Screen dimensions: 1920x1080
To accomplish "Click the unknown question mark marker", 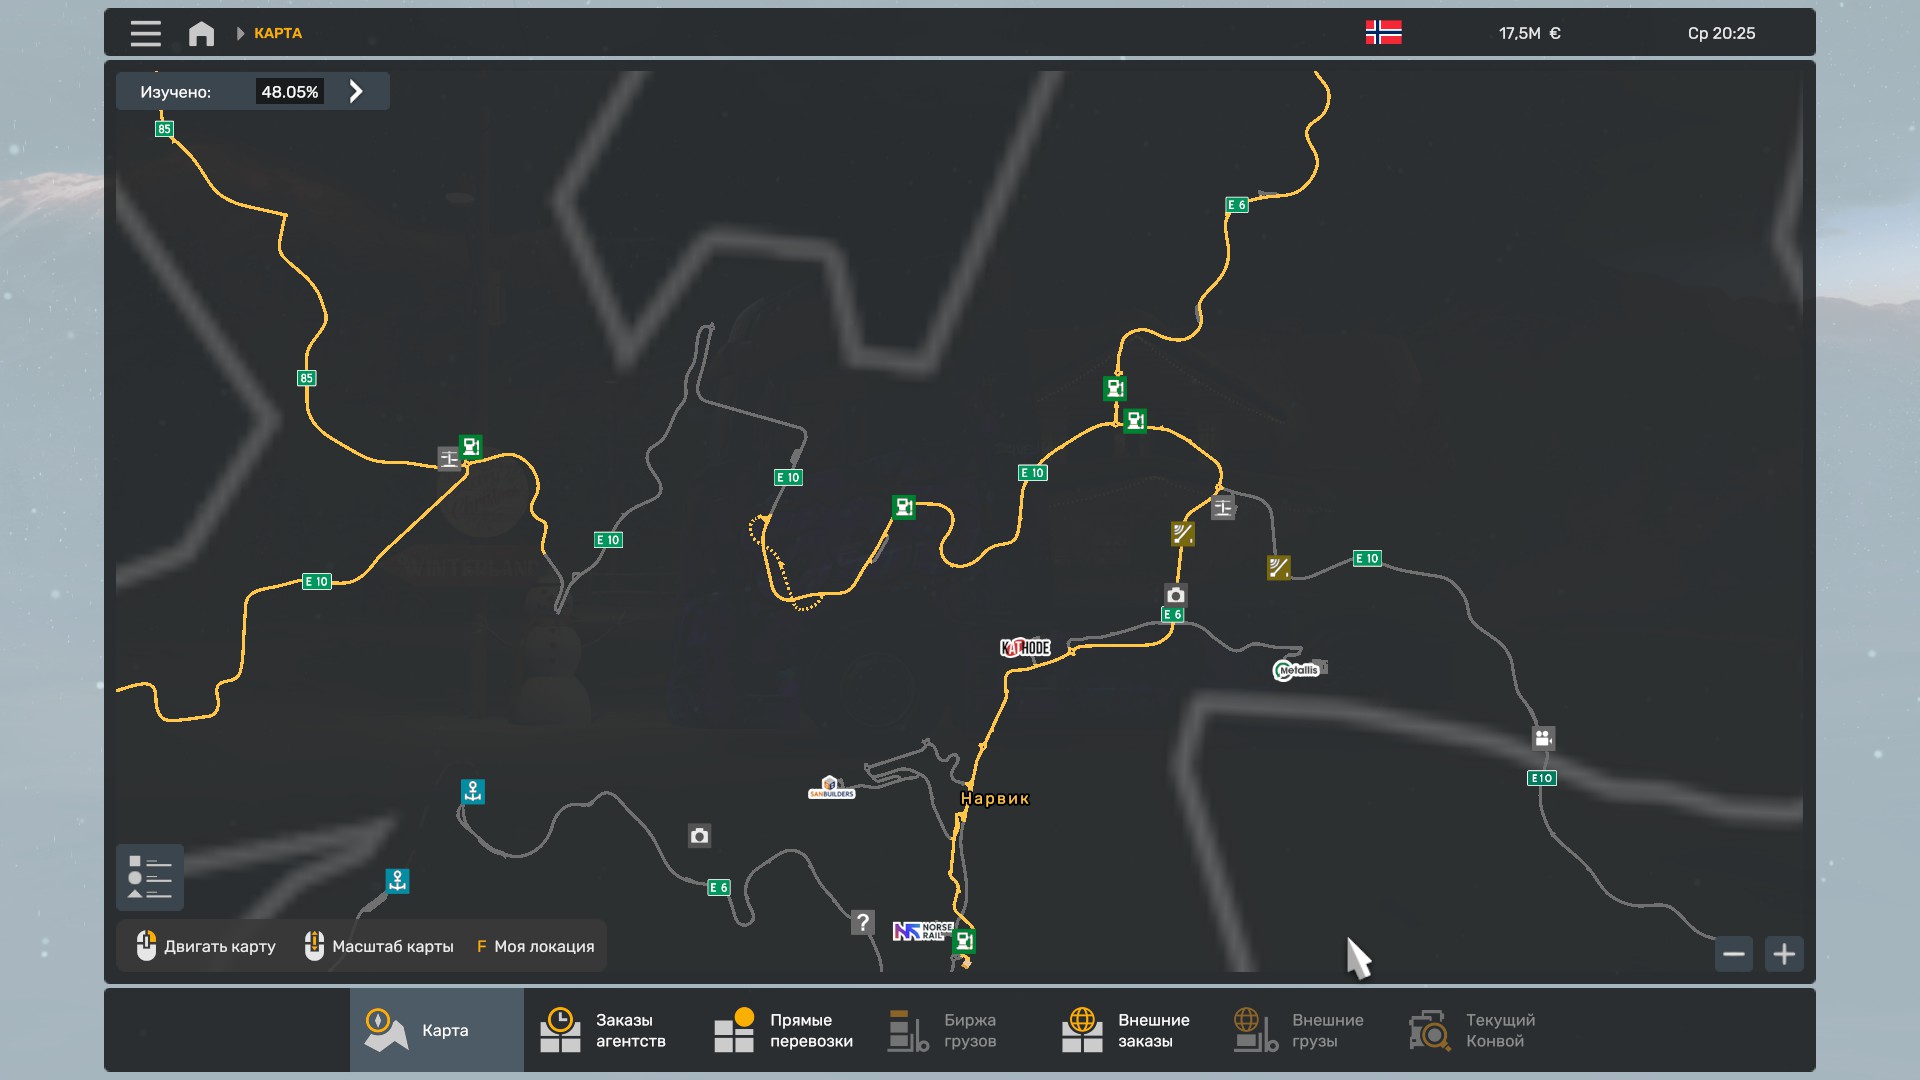I will coord(863,922).
